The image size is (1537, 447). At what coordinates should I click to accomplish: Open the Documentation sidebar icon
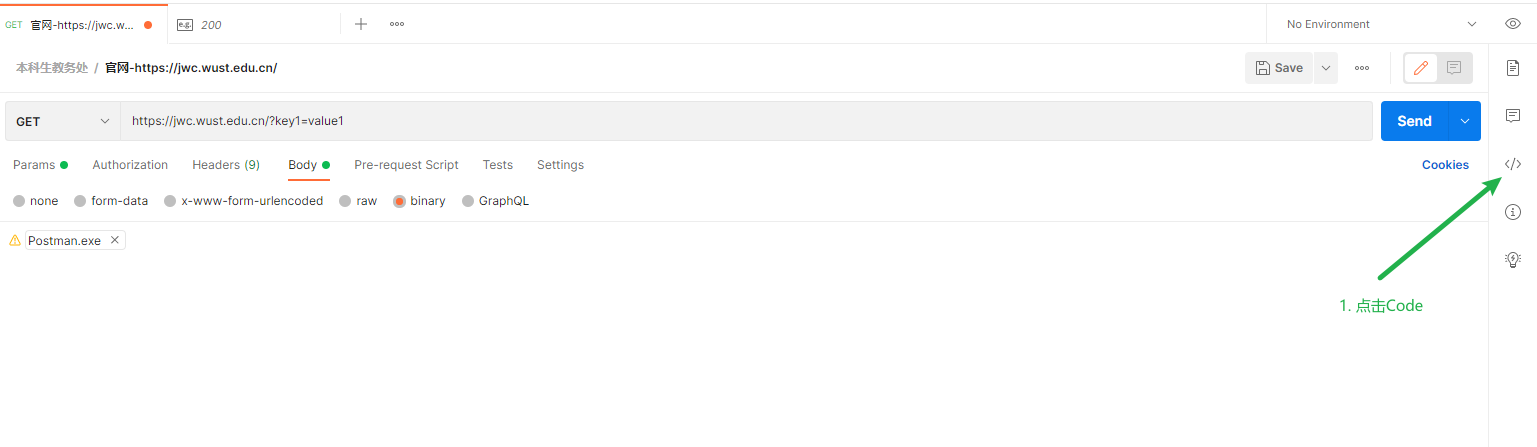coord(1512,68)
